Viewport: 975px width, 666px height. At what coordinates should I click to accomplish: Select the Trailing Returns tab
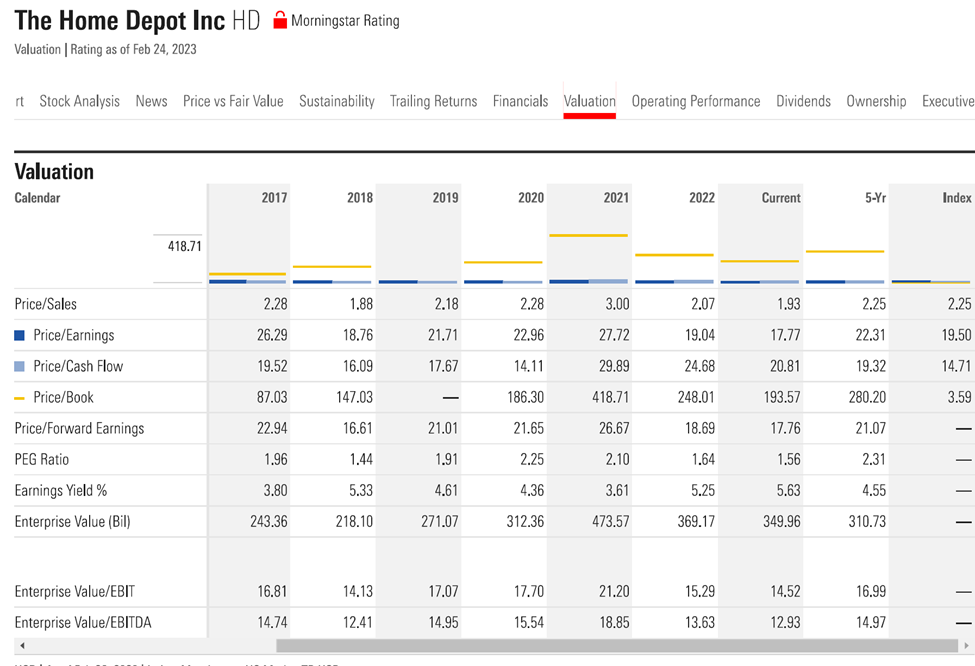pos(433,101)
